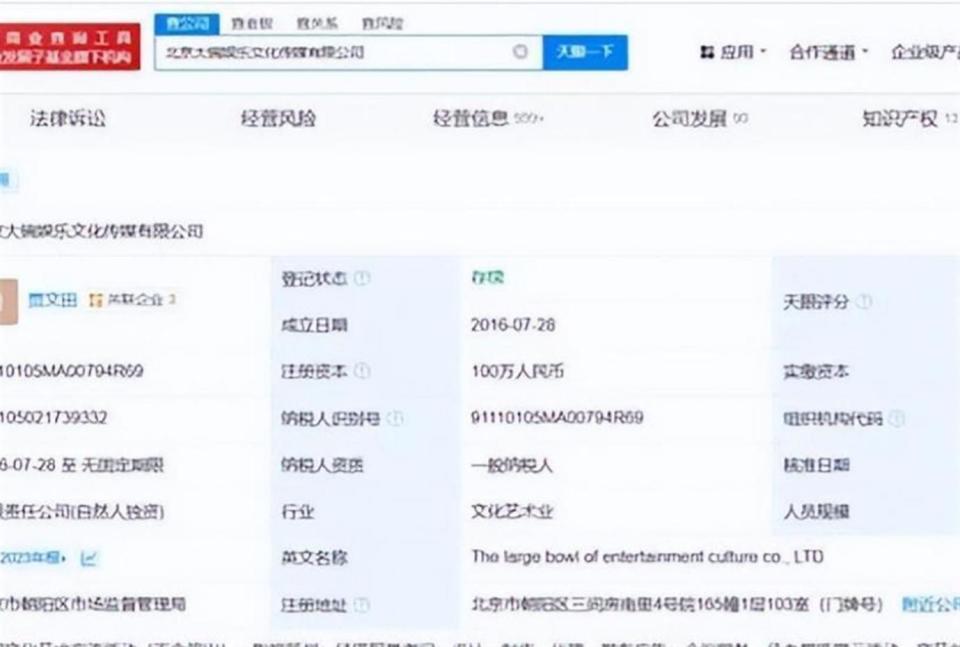Open info icon next to 注册资本
960x647 pixels.
(x=362, y=371)
